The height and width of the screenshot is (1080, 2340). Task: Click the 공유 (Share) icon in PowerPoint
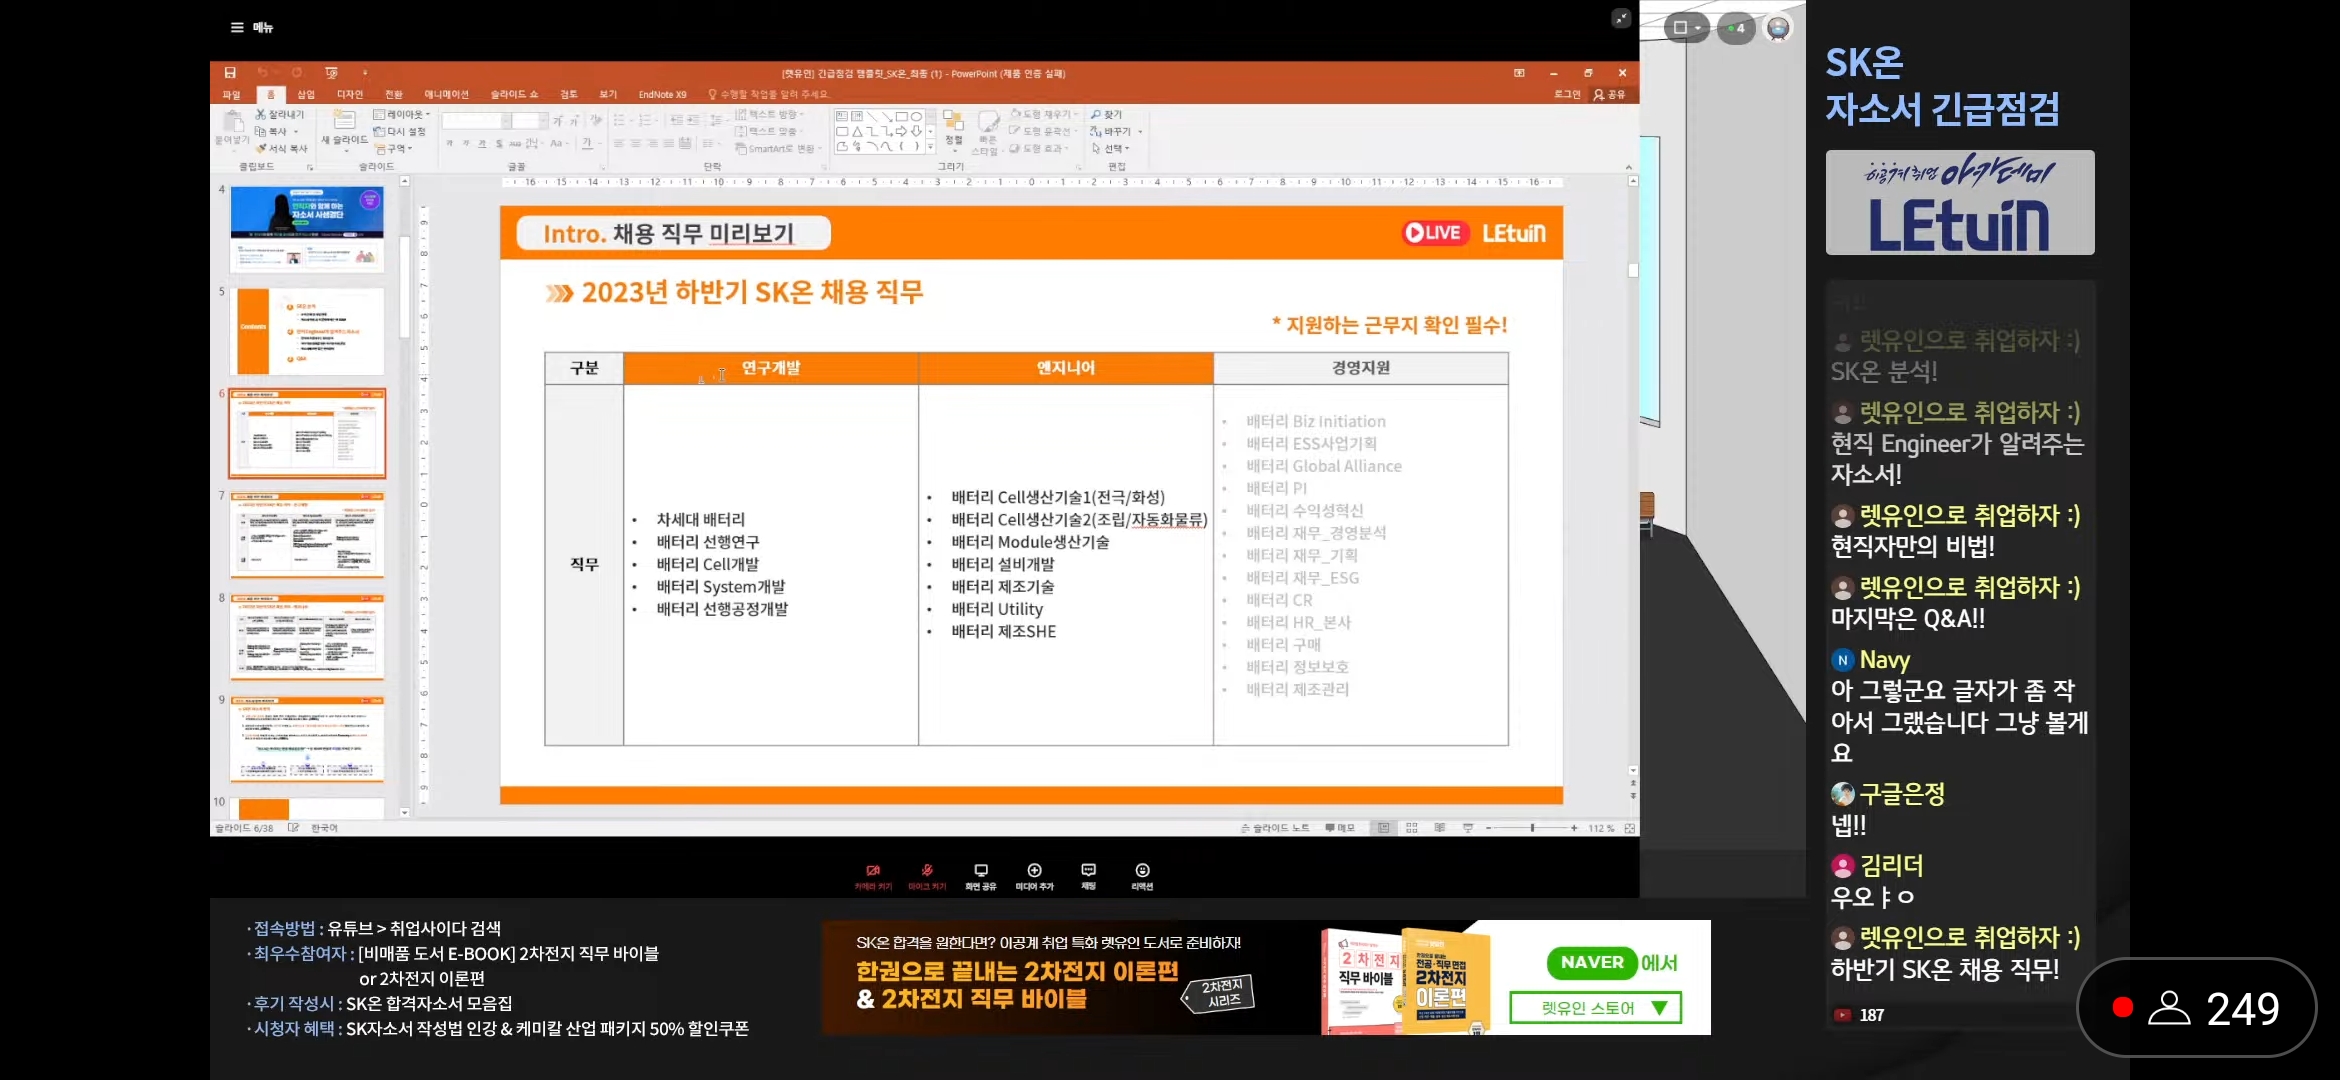click(1610, 94)
